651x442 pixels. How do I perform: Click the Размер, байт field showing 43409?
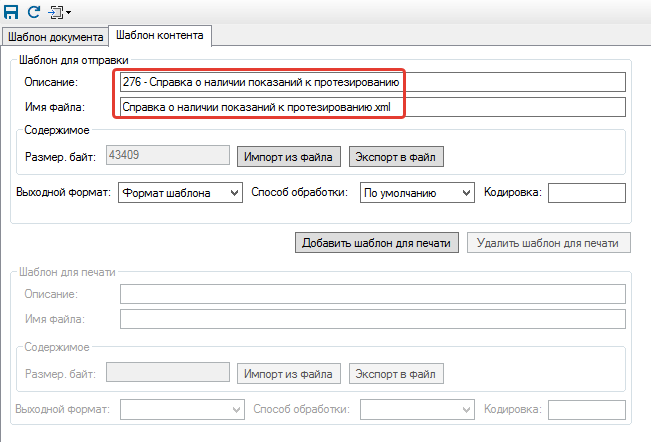[168, 155]
